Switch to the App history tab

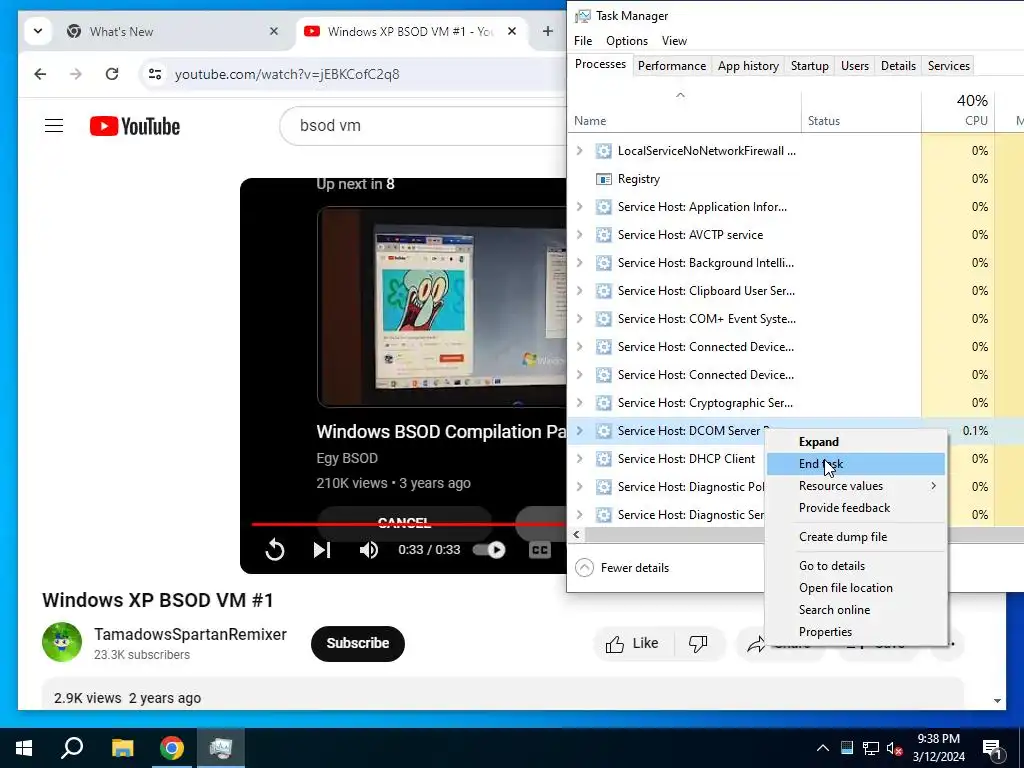point(748,65)
